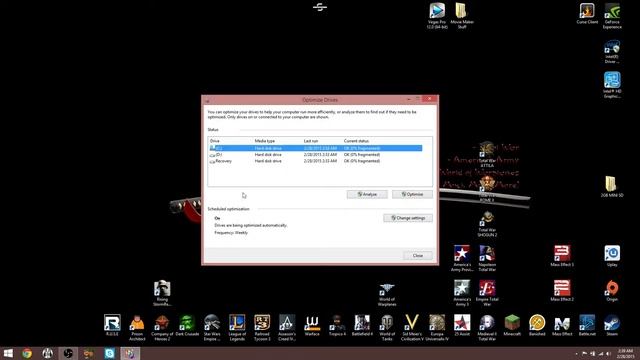Open the yellow folder above Origin icon
The image size is (640, 360).
tap(612, 187)
